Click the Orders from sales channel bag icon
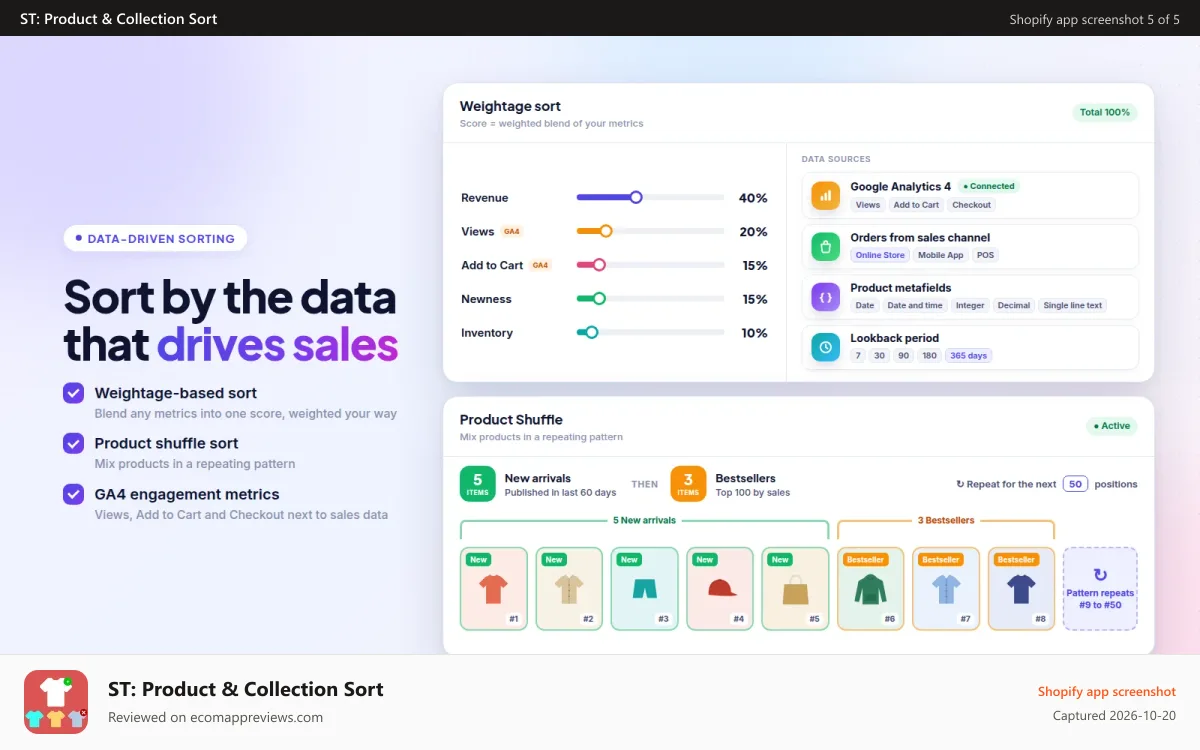 tap(826, 246)
